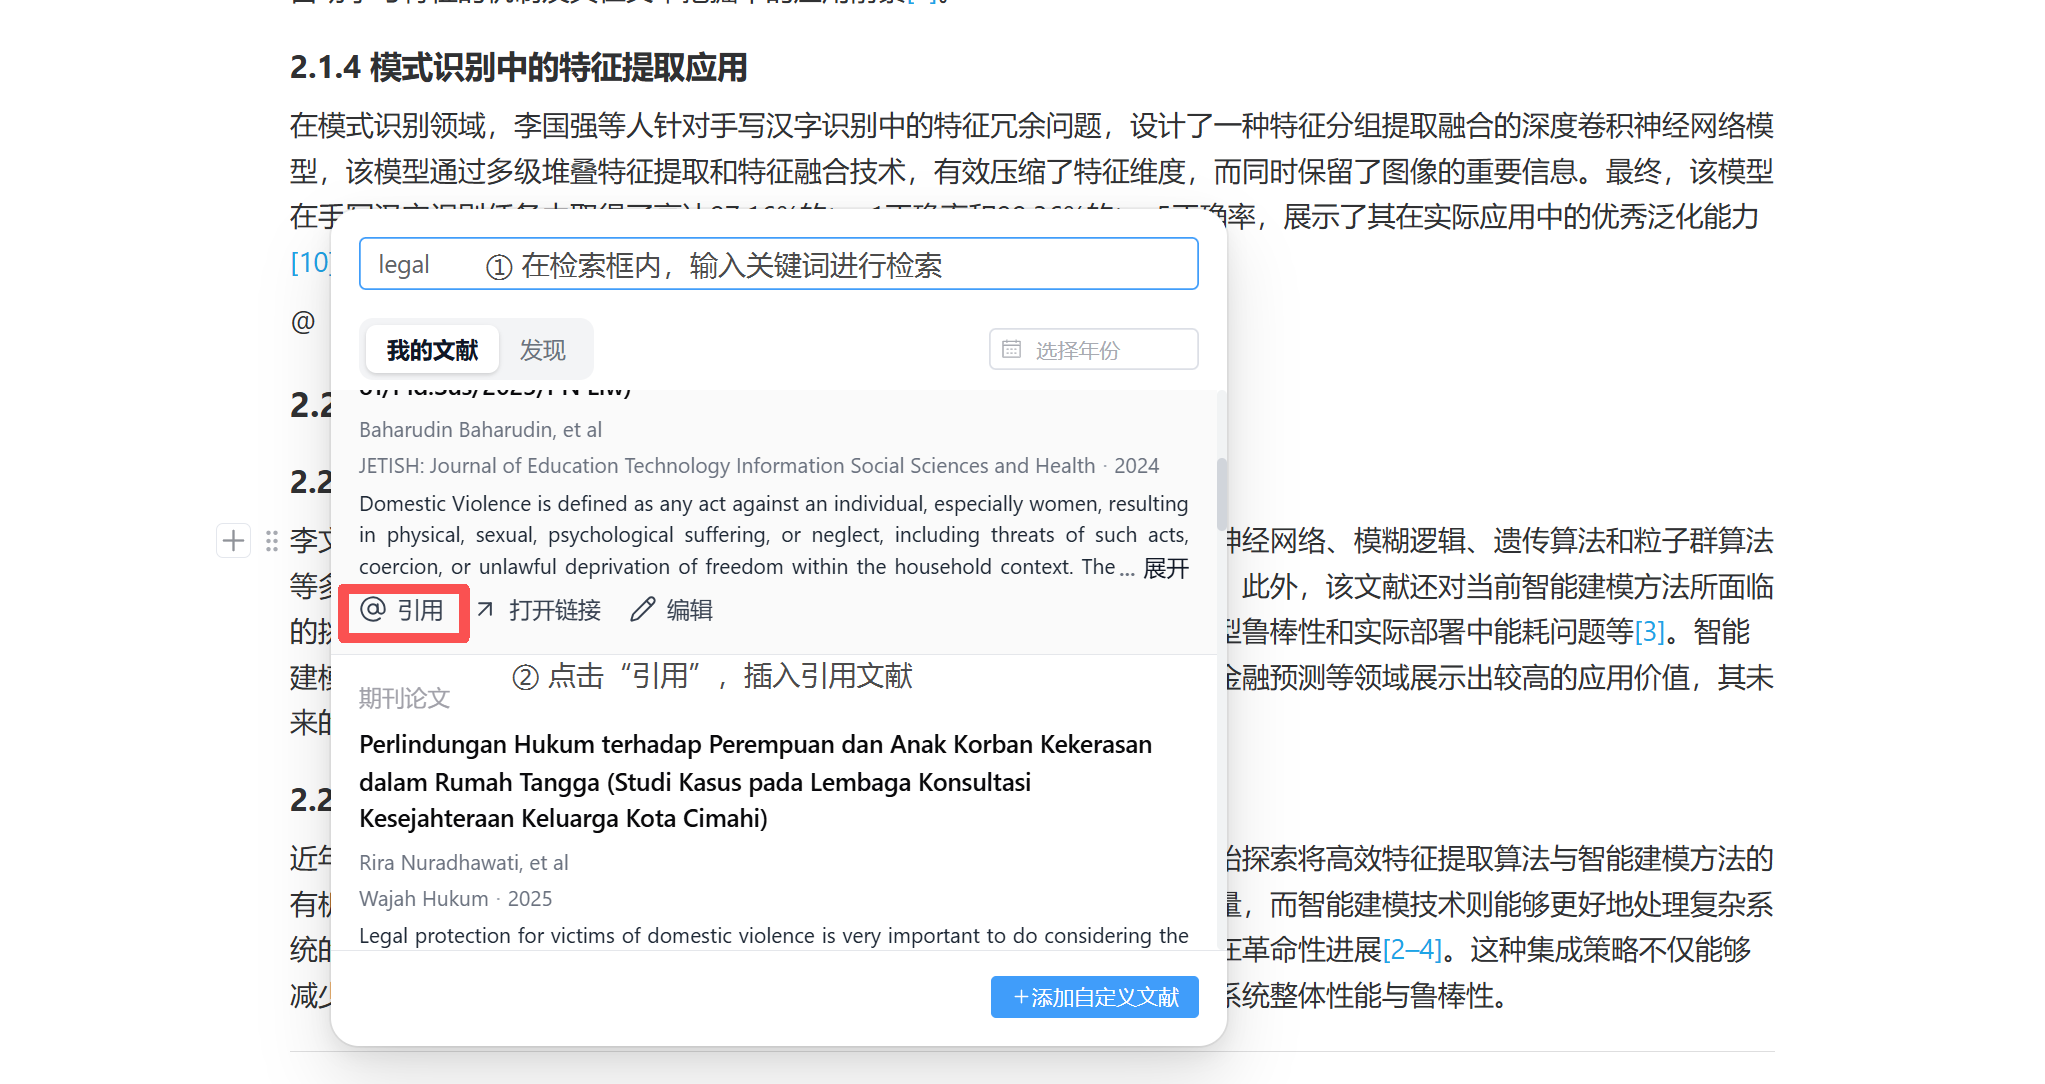
Task: Click citation link [2–4]
Action: (x=1412, y=950)
